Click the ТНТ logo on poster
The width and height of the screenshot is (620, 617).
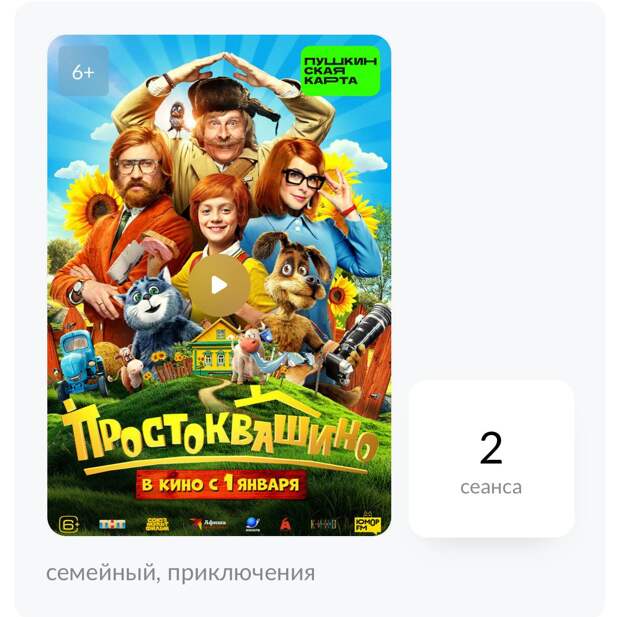(x=112, y=524)
